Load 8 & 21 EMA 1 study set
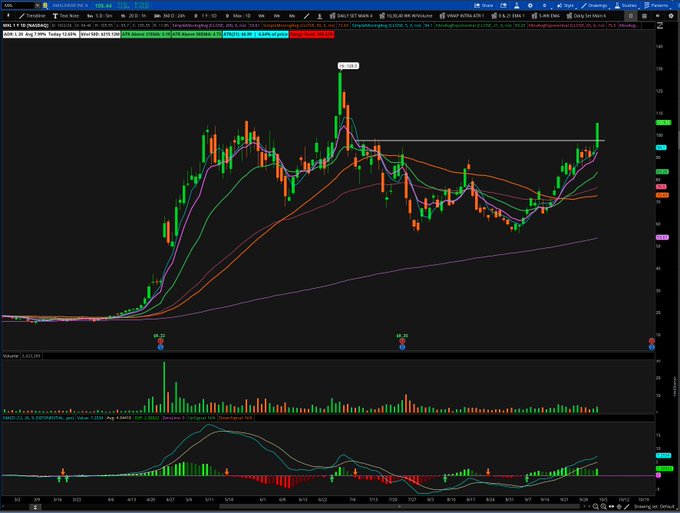Image resolution: width=680 pixels, height=513 pixels. click(508, 16)
